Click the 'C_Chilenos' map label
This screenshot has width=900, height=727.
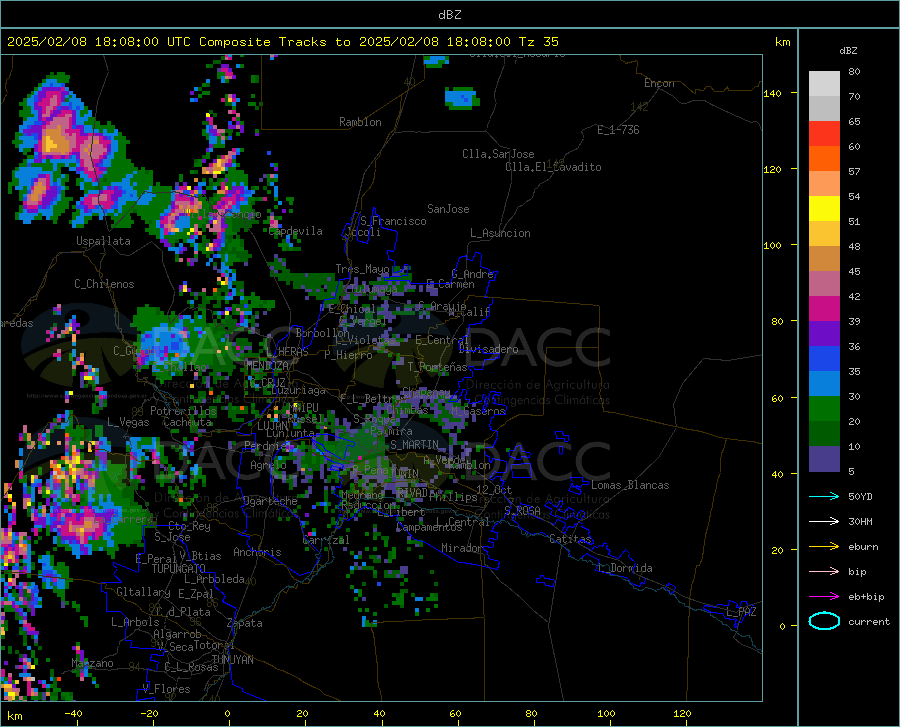coord(104,284)
